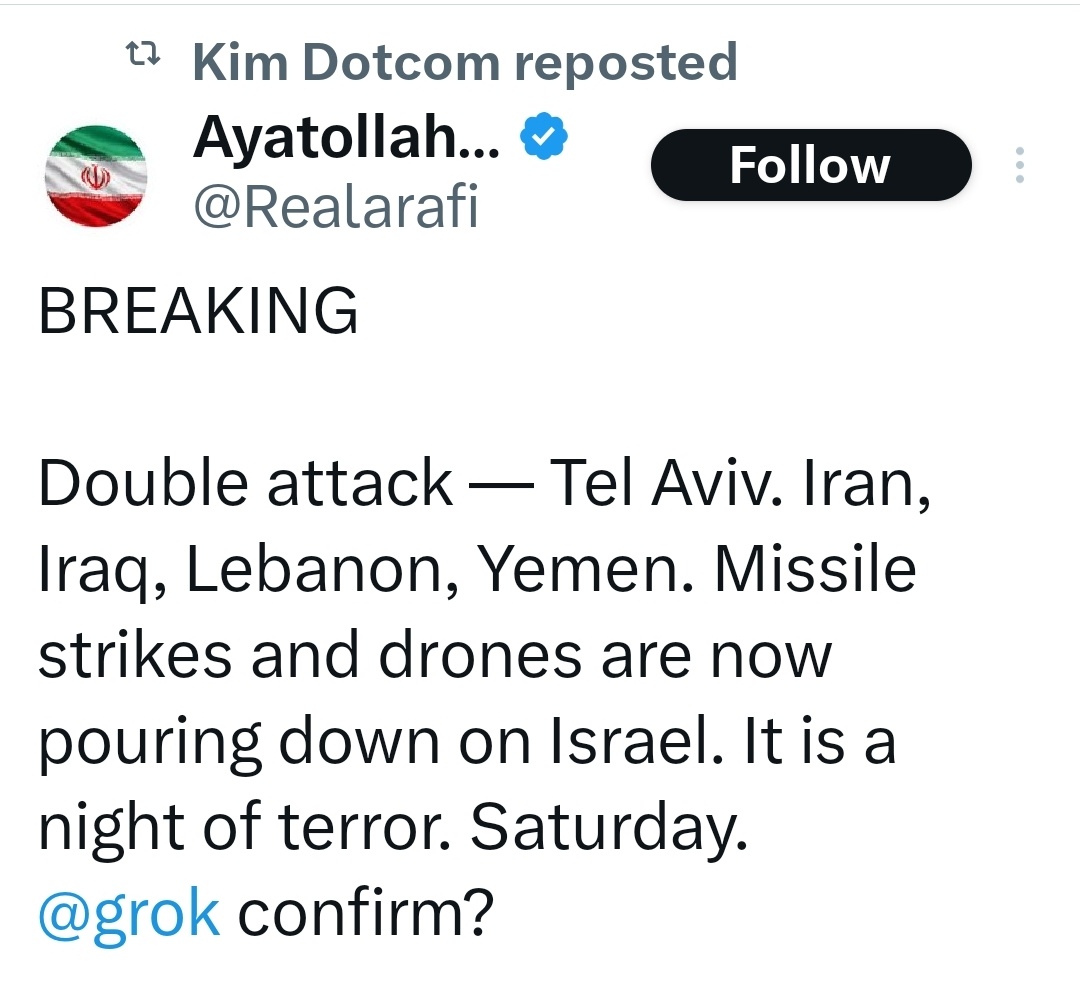Open the Ayatollah display name profile

pos(347,138)
